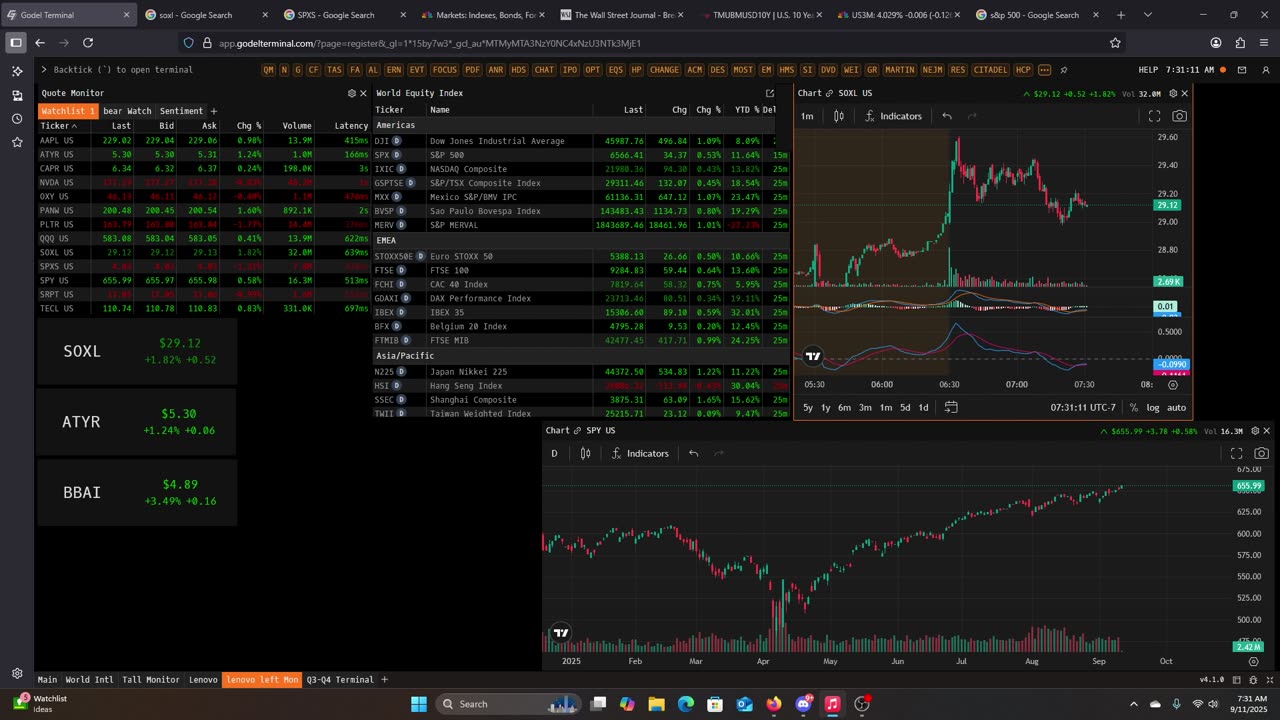The height and width of the screenshot is (720, 1280).
Task: Click the CITADEL command shortcut
Action: coord(991,70)
